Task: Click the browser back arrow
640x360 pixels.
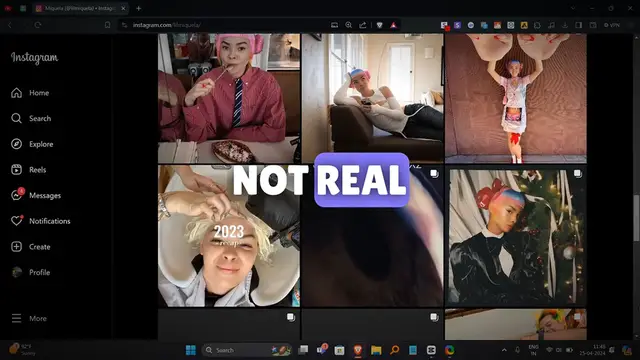Action: pos(10,25)
